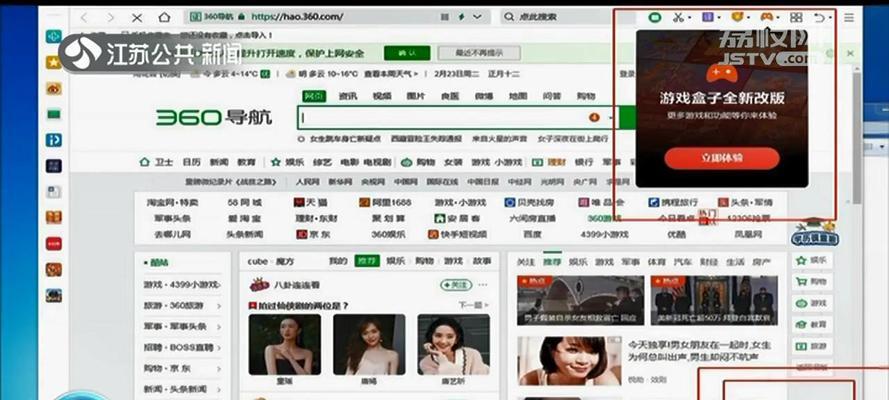Select the 视频 search tab
889x400 pixels.
[x=382, y=96]
